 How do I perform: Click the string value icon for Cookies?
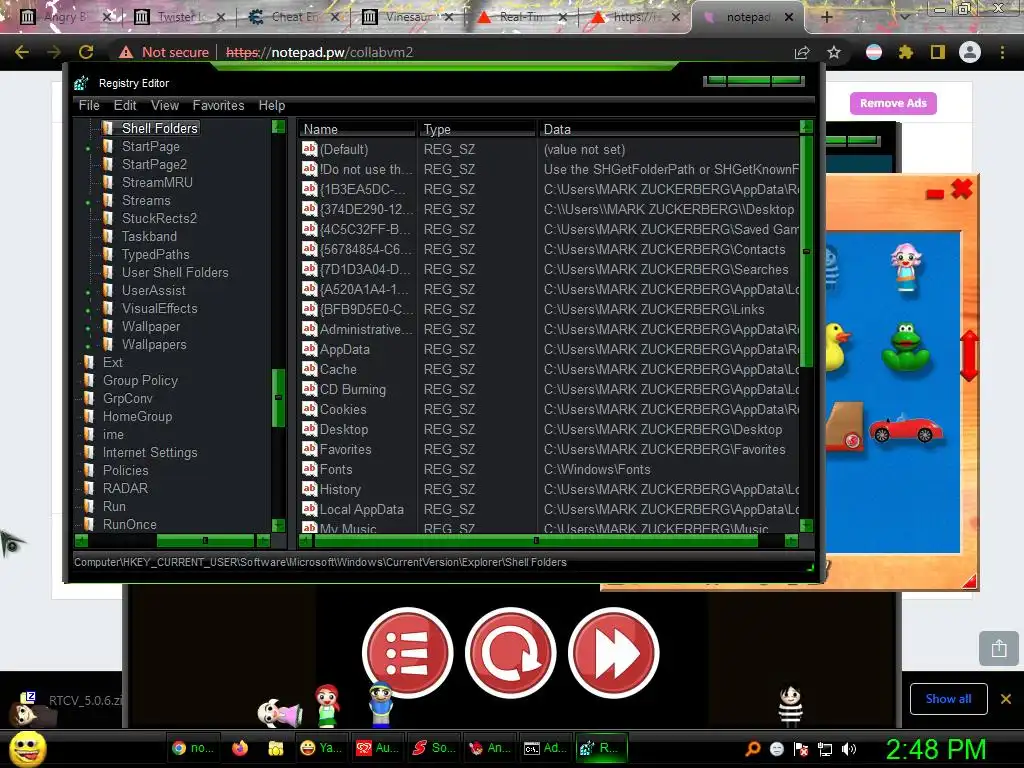[310, 409]
